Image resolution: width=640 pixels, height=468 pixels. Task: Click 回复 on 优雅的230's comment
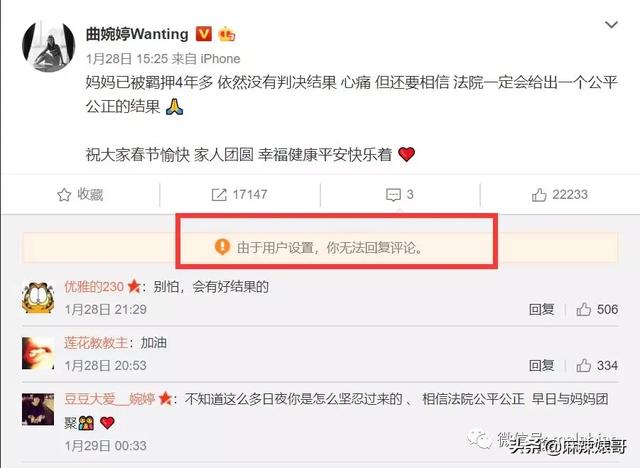[x=542, y=309]
